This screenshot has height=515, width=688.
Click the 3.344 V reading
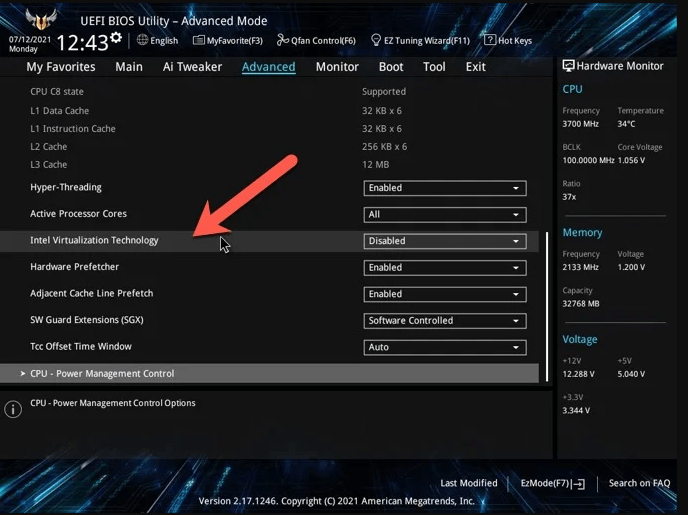576,411
